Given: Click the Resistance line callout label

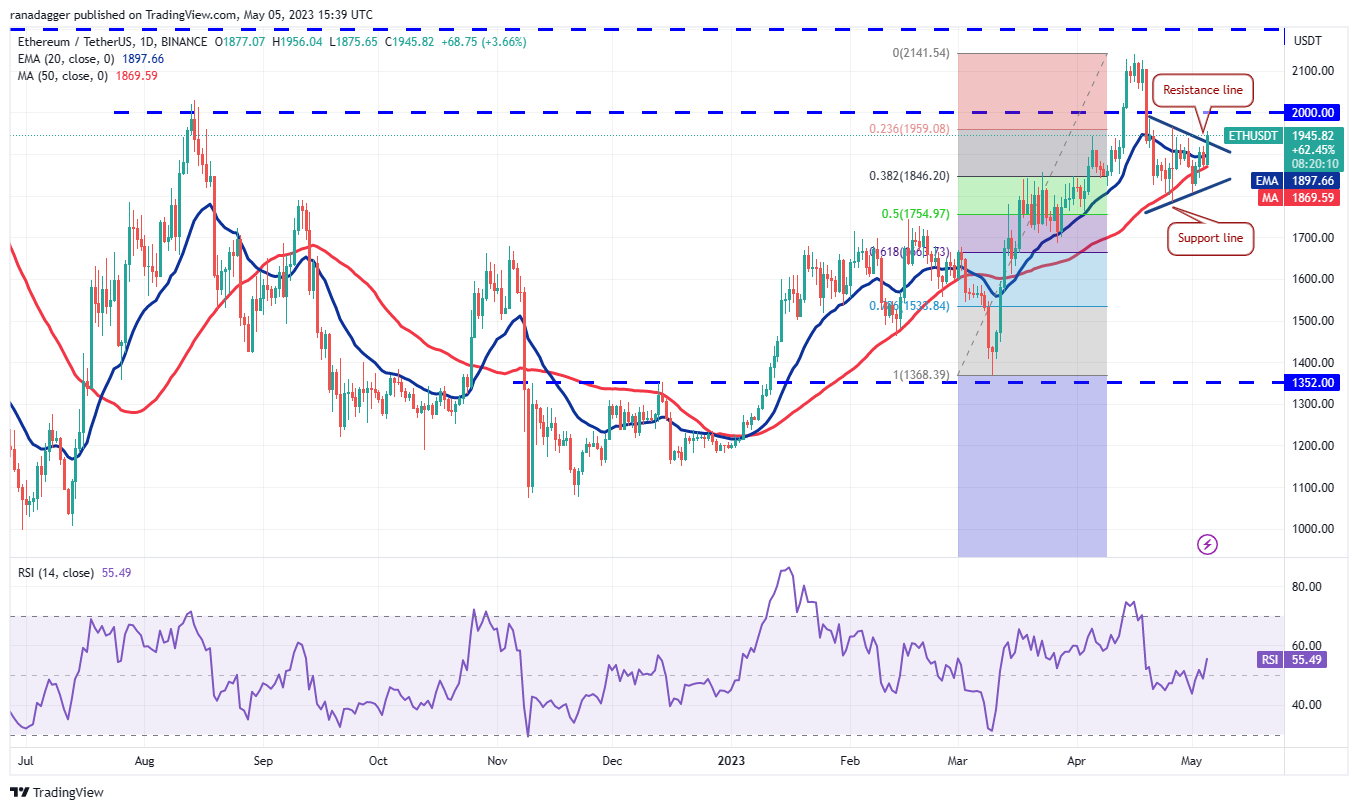Looking at the screenshot, I should pos(1203,90).
